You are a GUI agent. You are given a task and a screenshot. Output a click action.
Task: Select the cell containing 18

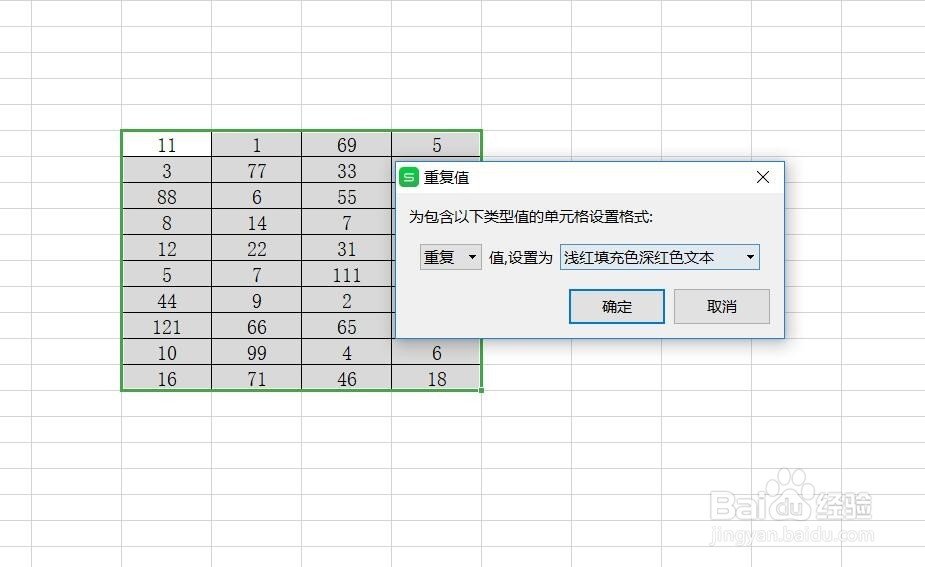pyautogui.click(x=437, y=378)
